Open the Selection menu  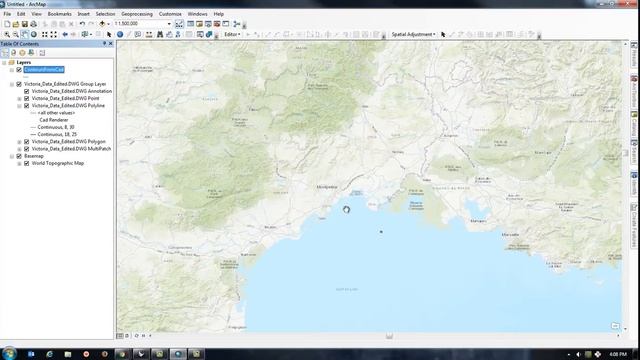[105, 14]
